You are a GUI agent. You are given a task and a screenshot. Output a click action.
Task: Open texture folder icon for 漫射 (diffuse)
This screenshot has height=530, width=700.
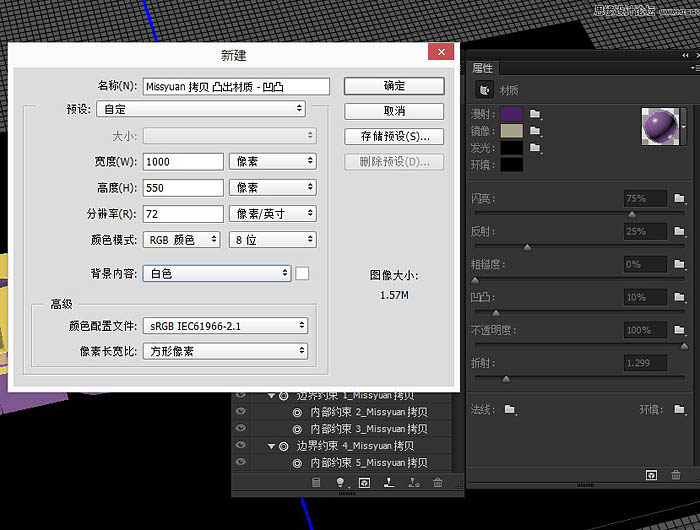tap(535, 114)
